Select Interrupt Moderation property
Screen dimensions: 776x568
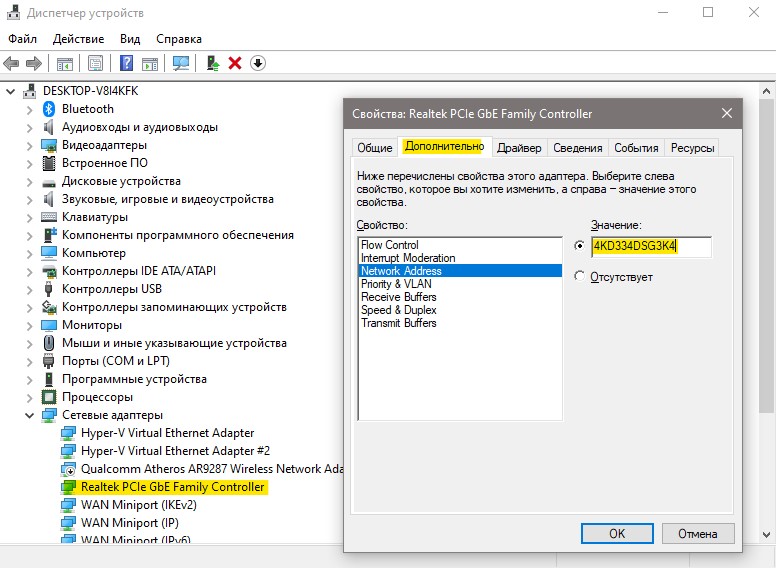(460, 258)
